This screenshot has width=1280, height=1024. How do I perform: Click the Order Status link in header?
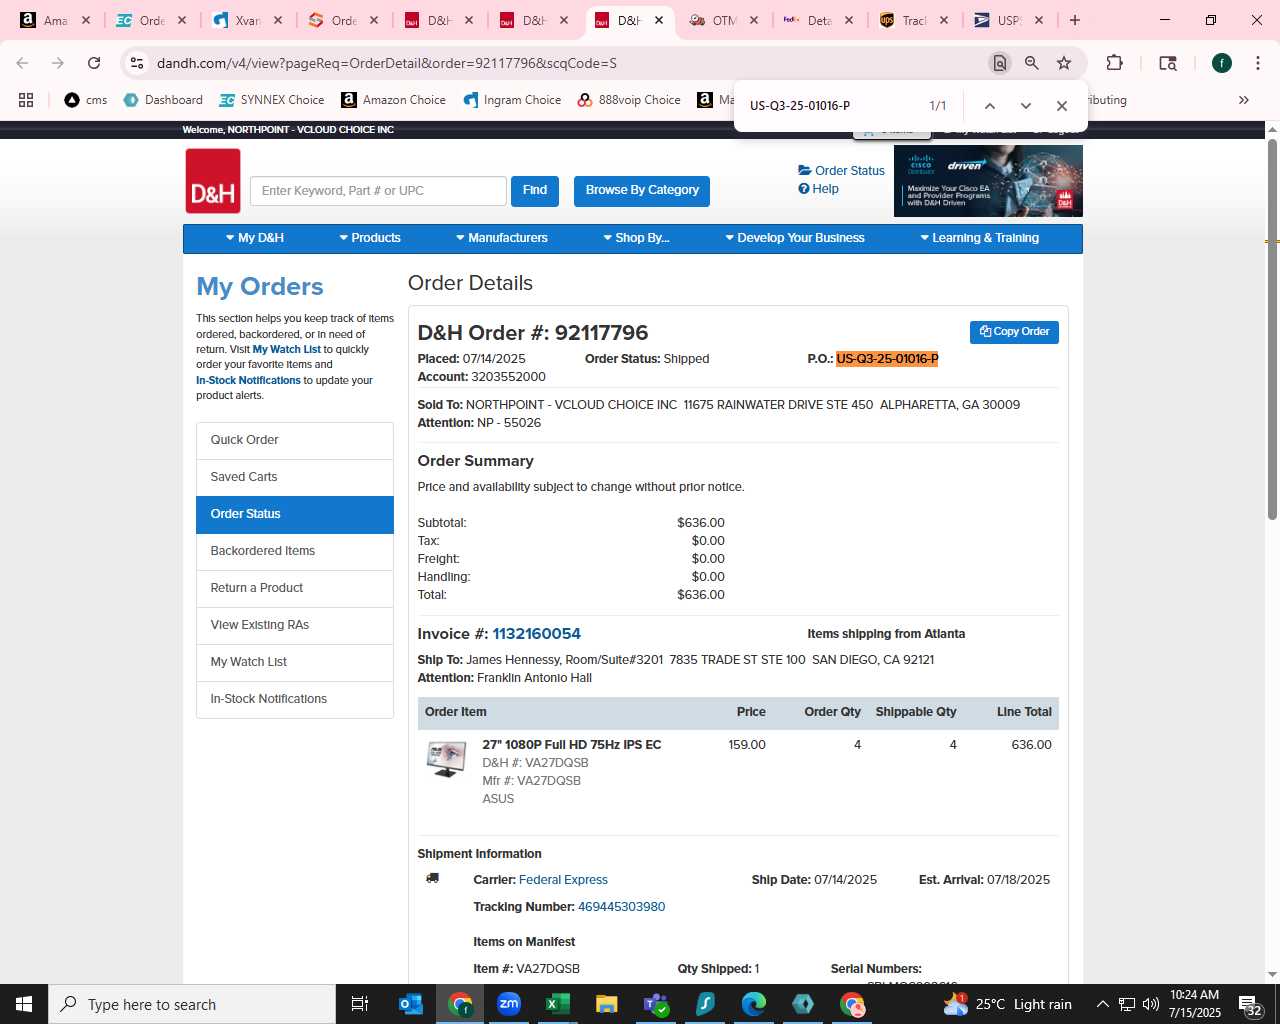pos(841,171)
